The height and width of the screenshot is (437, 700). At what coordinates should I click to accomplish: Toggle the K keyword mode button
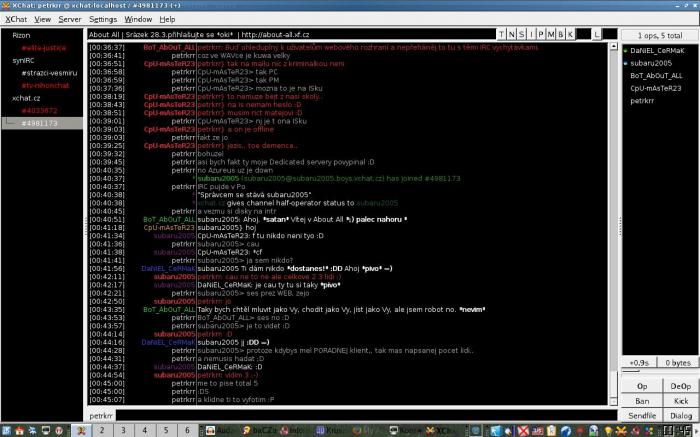570,34
